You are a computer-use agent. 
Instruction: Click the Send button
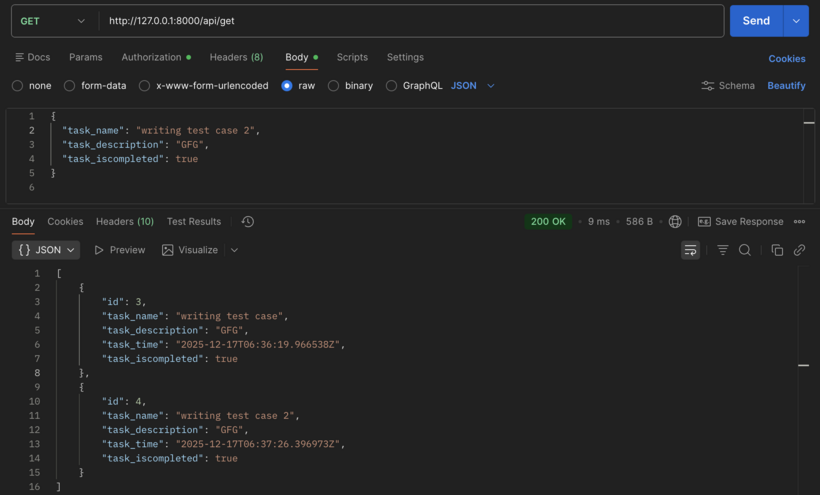(x=756, y=21)
